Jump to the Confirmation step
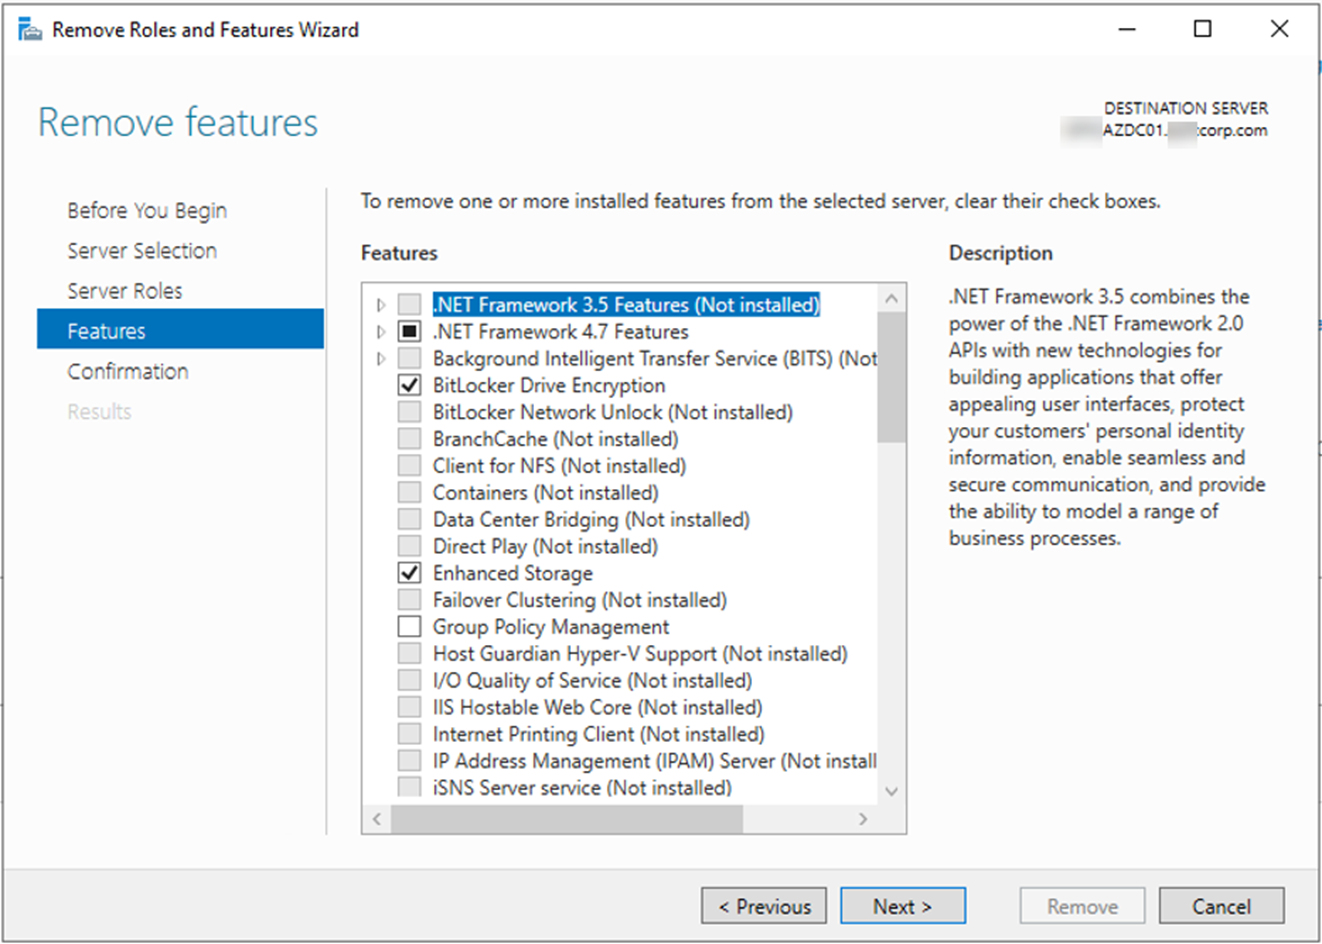The height and width of the screenshot is (944, 1322). point(128,371)
